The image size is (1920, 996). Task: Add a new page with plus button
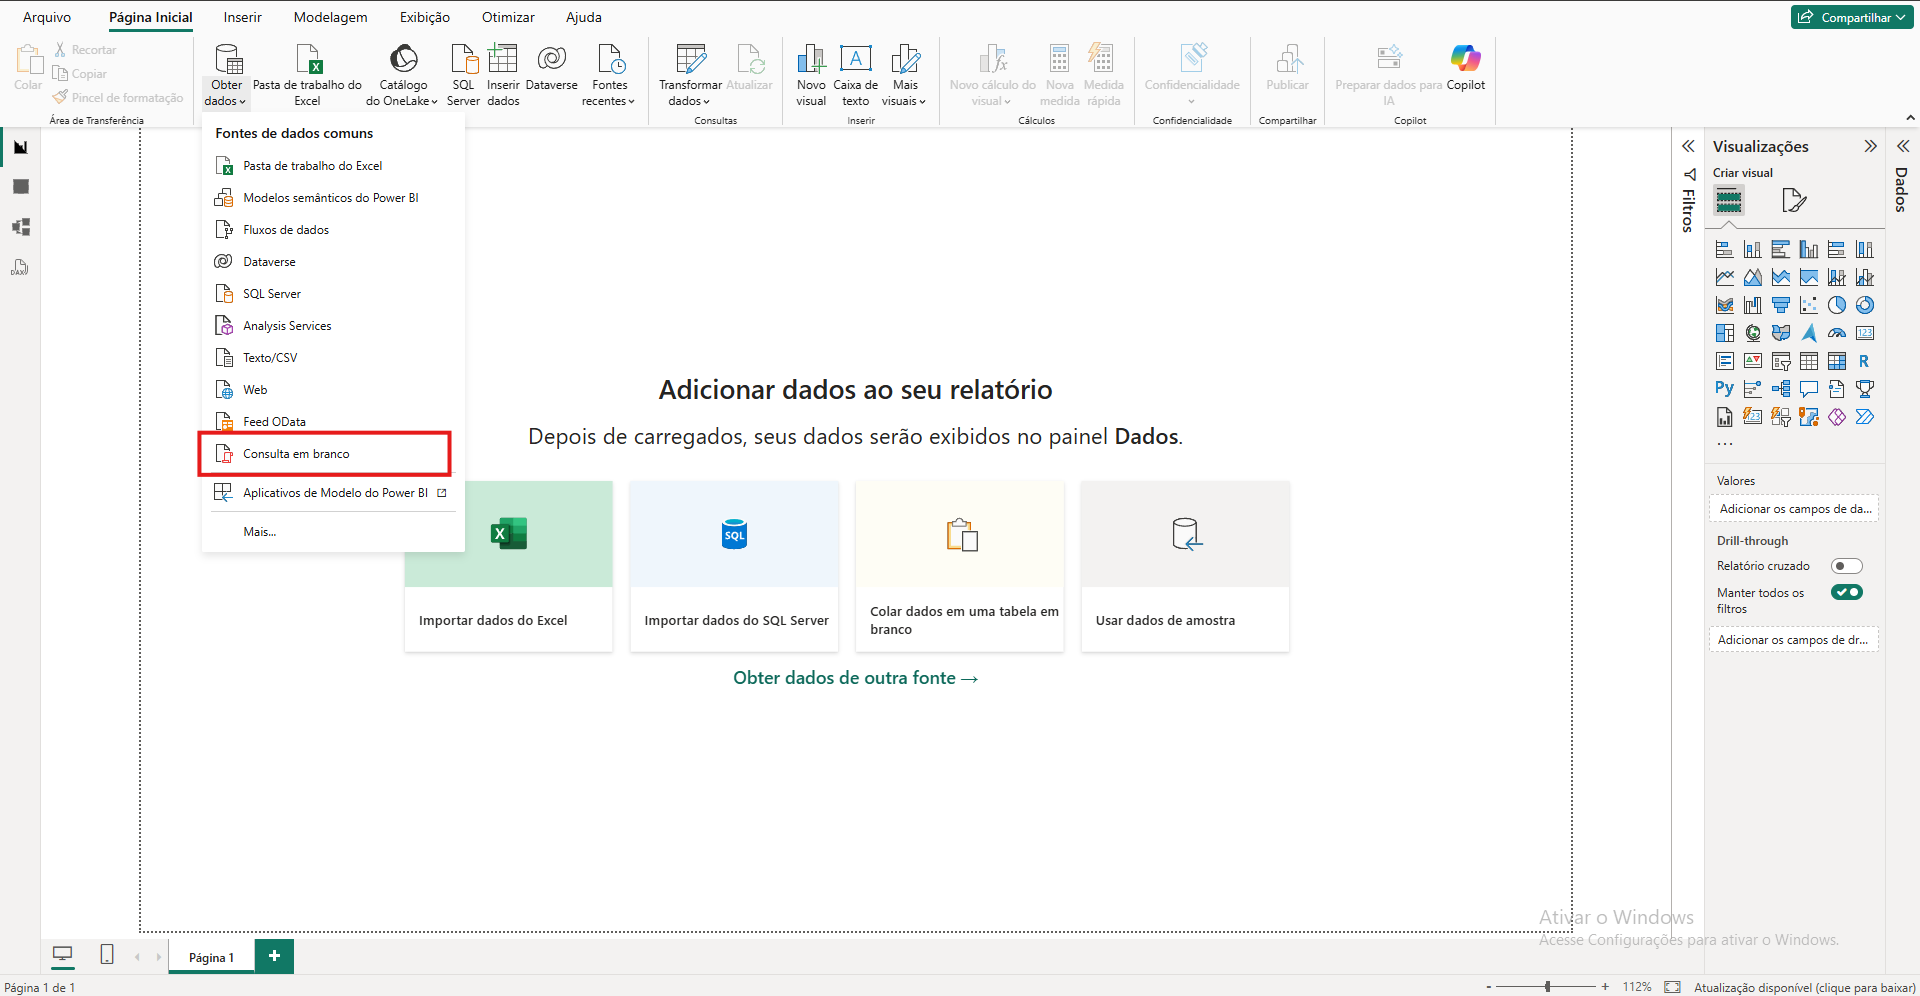click(x=274, y=956)
